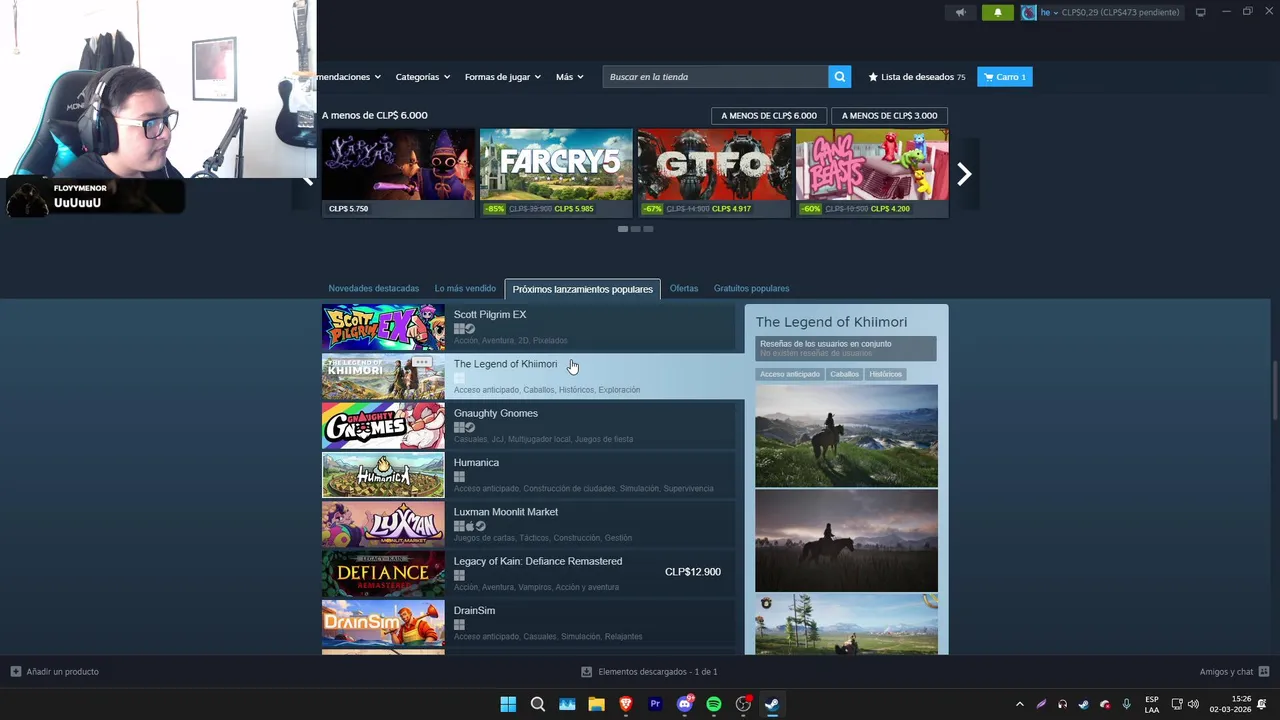Open Discord from the taskbar
The width and height of the screenshot is (1280, 720).
(685, 704)
